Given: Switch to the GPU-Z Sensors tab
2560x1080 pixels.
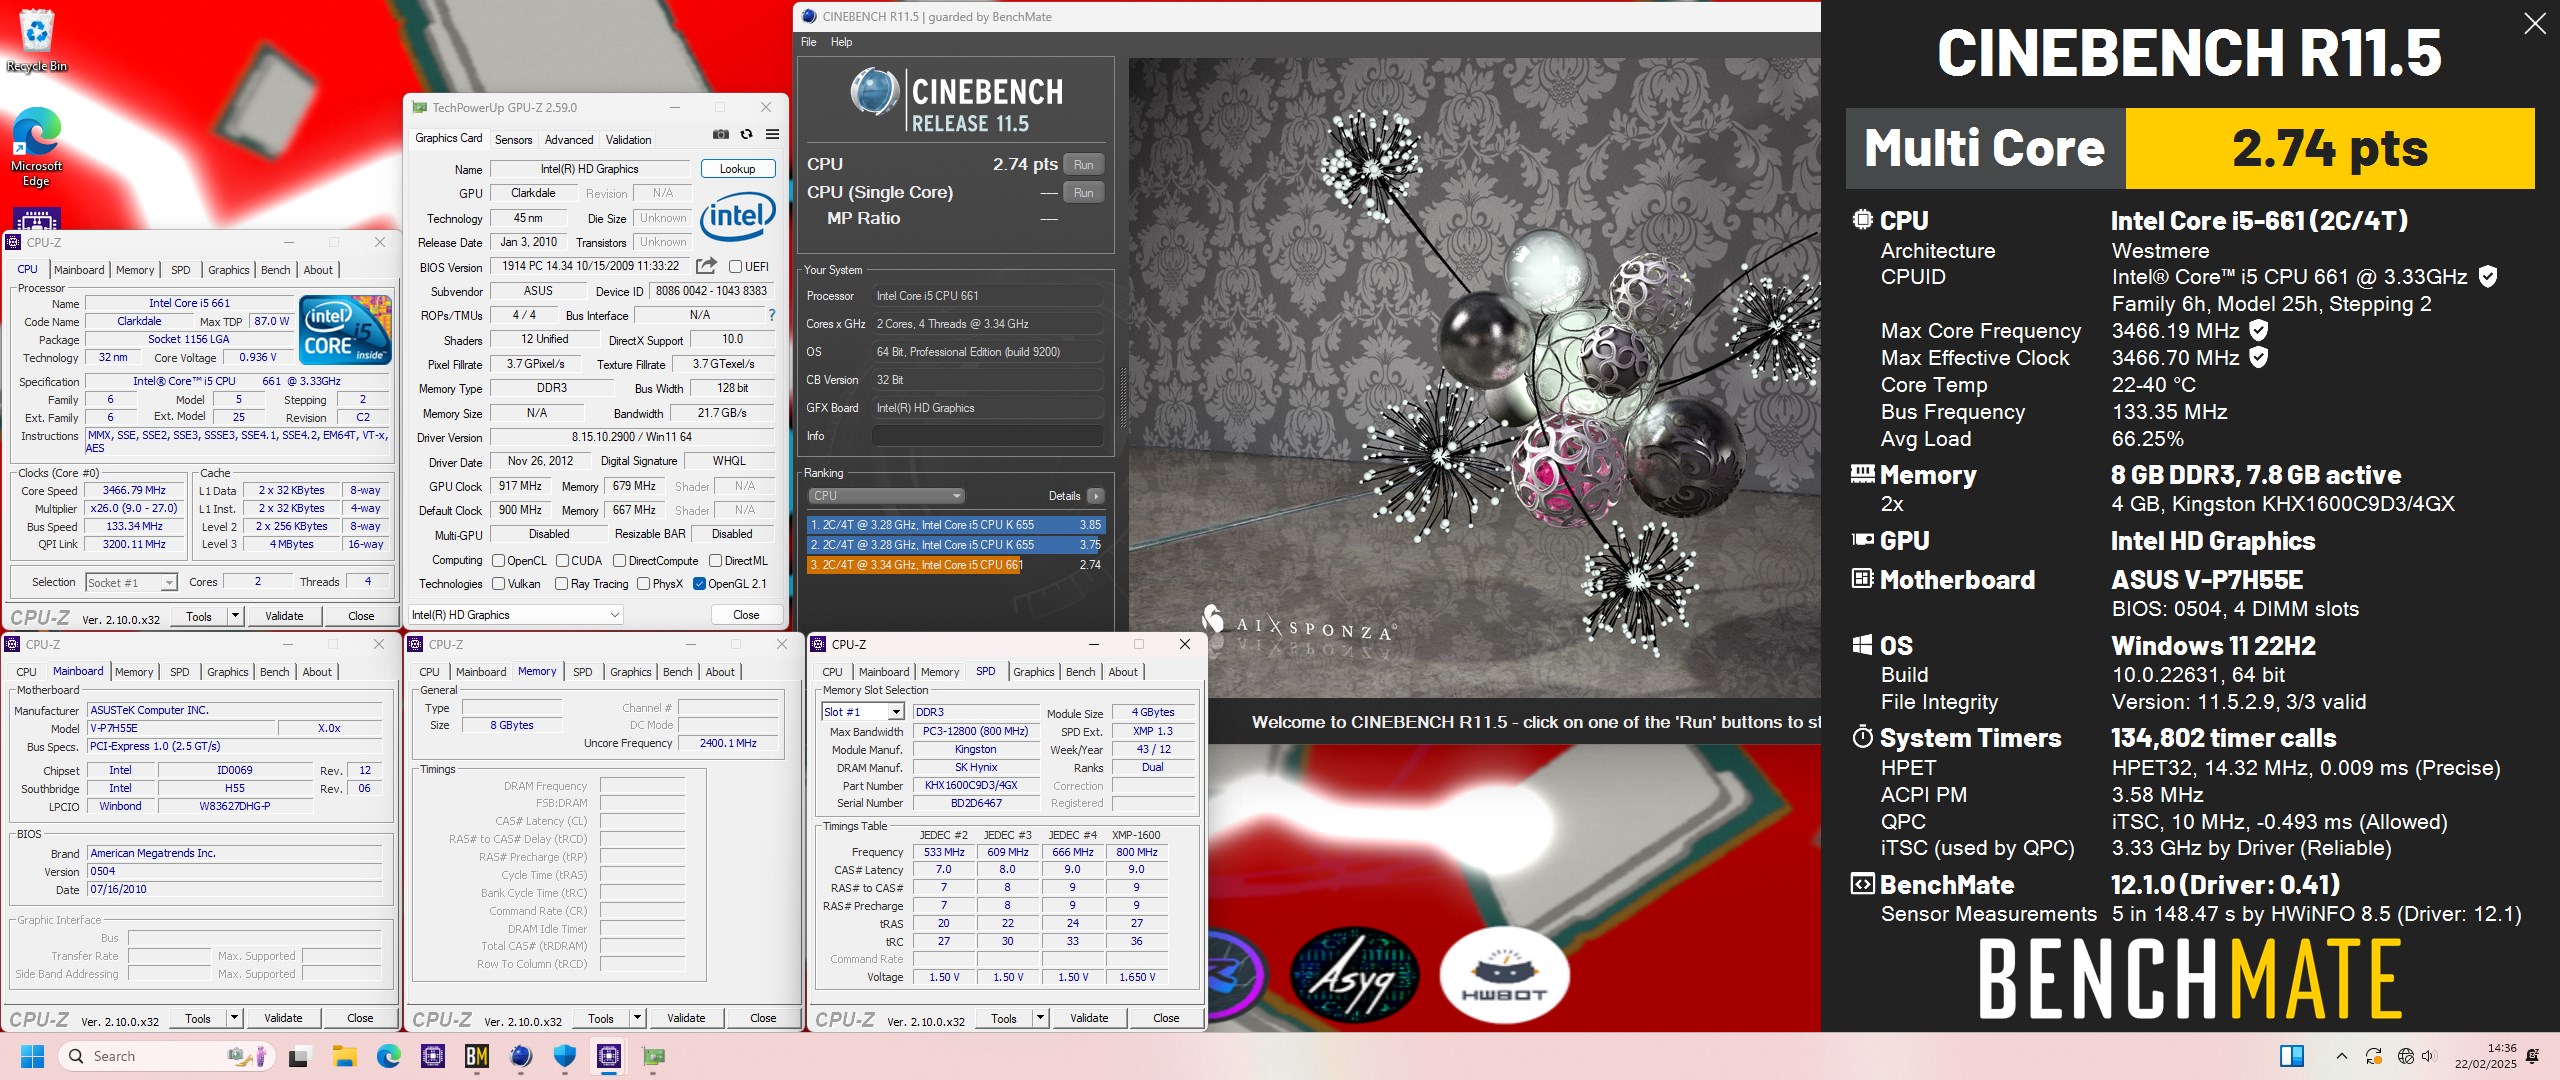Looking at the screenshot, I should point(513,140).
